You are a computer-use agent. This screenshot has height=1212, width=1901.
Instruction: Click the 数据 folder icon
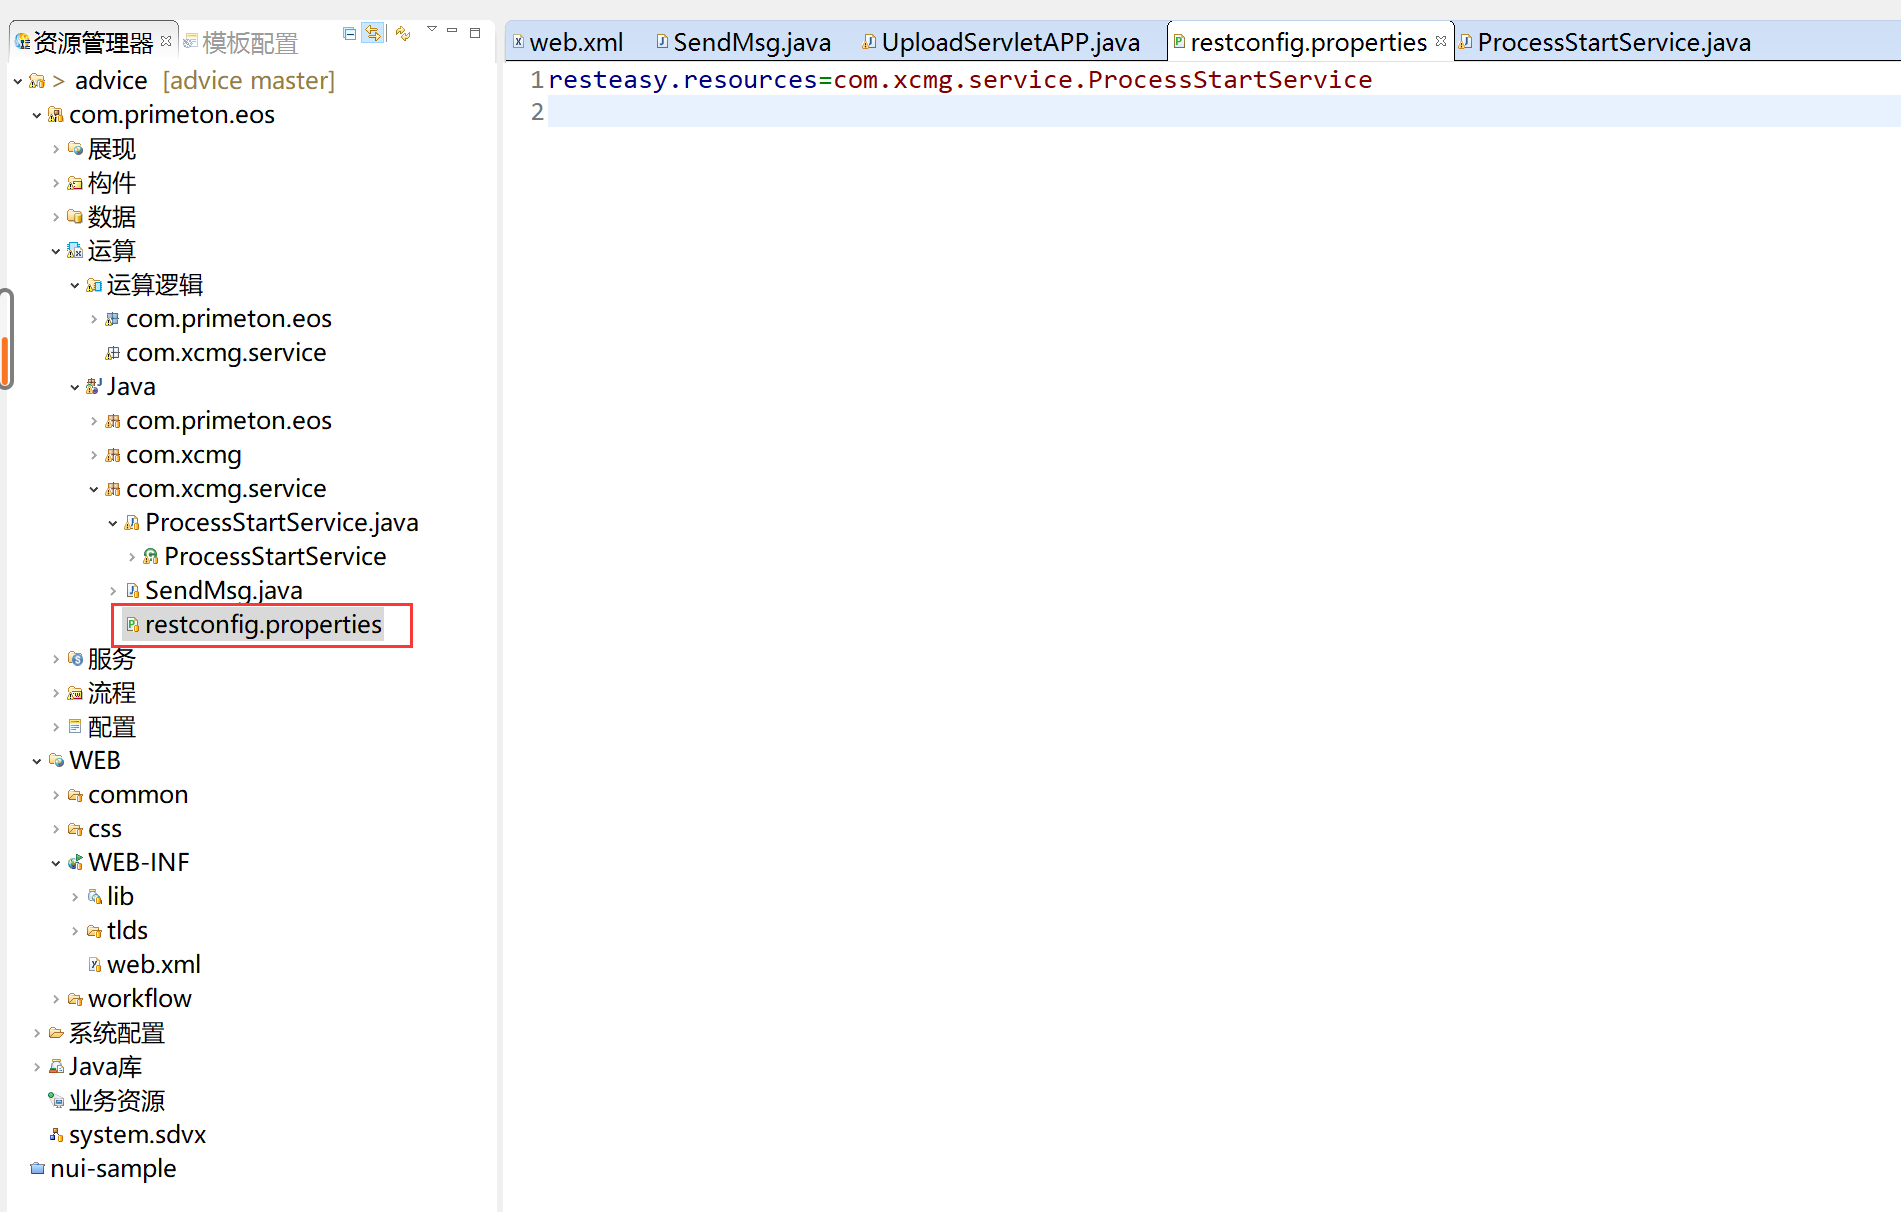click(x=75, y=217)
